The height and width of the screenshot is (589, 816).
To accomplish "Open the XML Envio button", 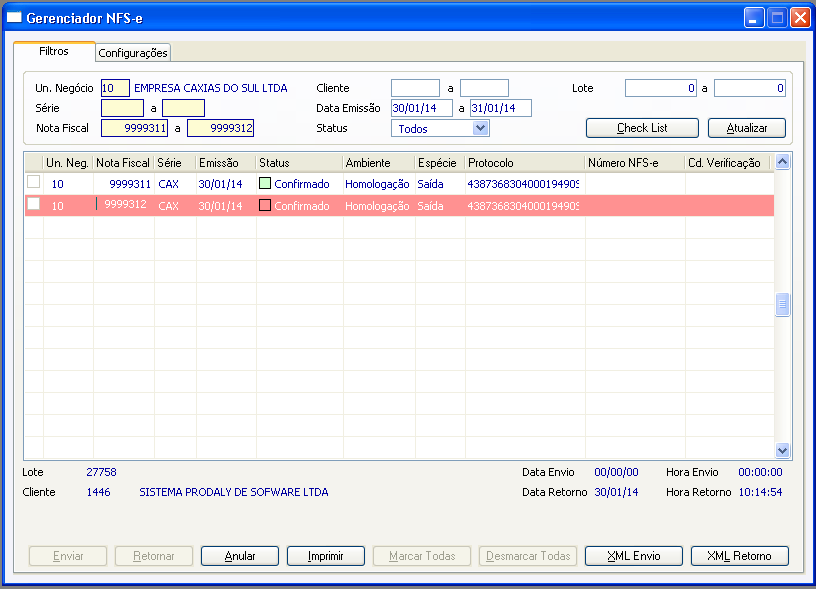I will 634,556.
